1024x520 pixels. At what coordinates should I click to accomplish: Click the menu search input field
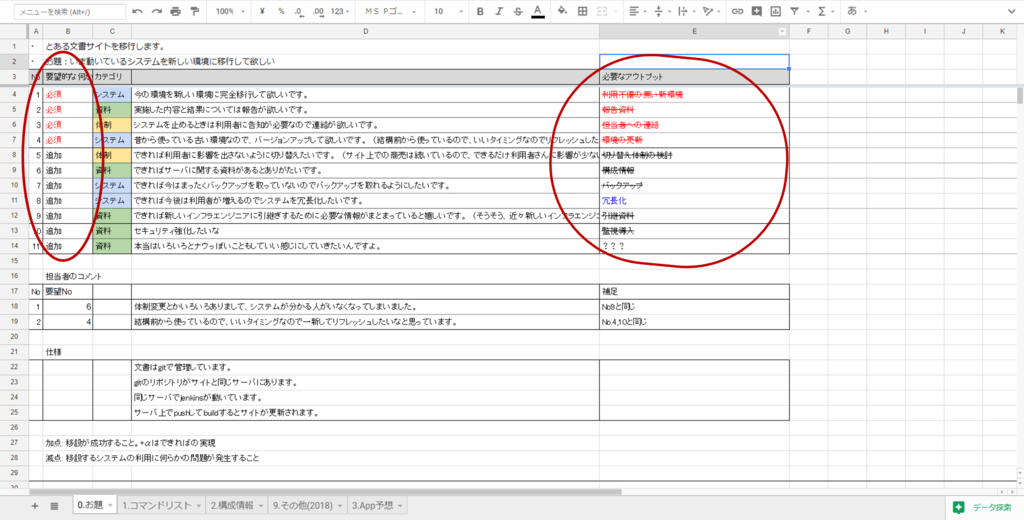point(68,11)
